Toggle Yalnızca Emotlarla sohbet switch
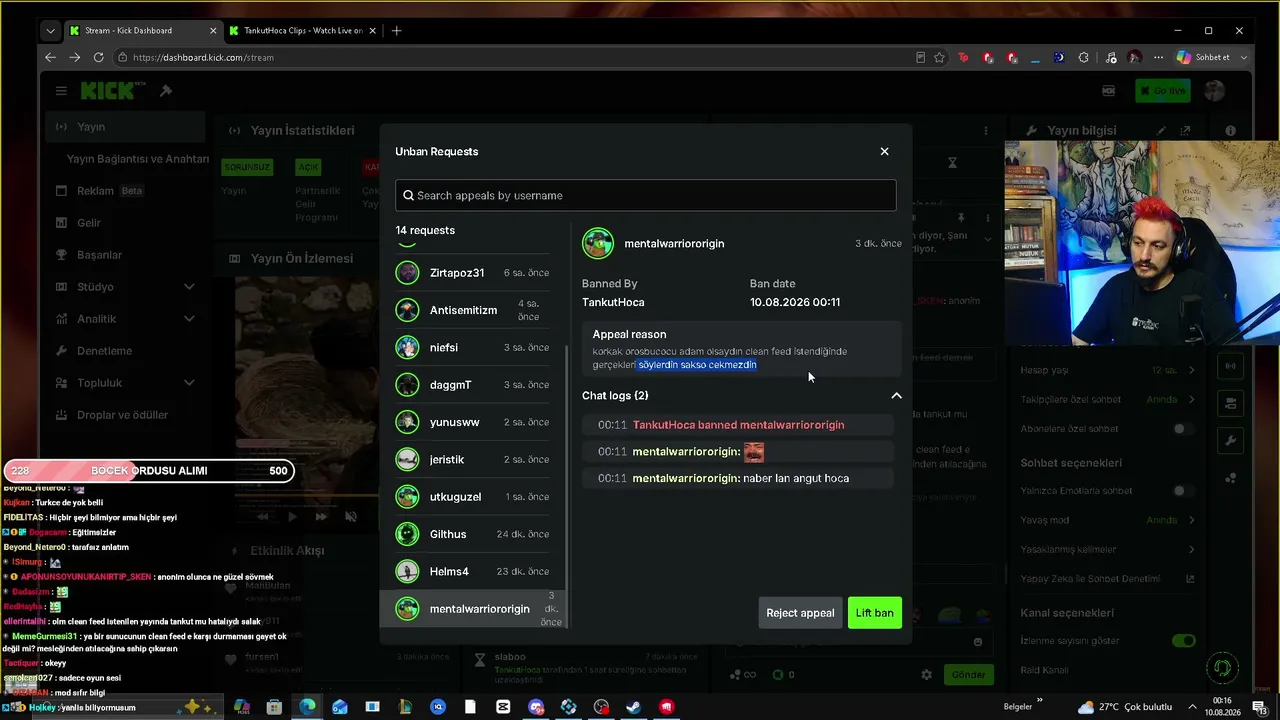Viewport: 1280px width, 720px height. 1183,491
